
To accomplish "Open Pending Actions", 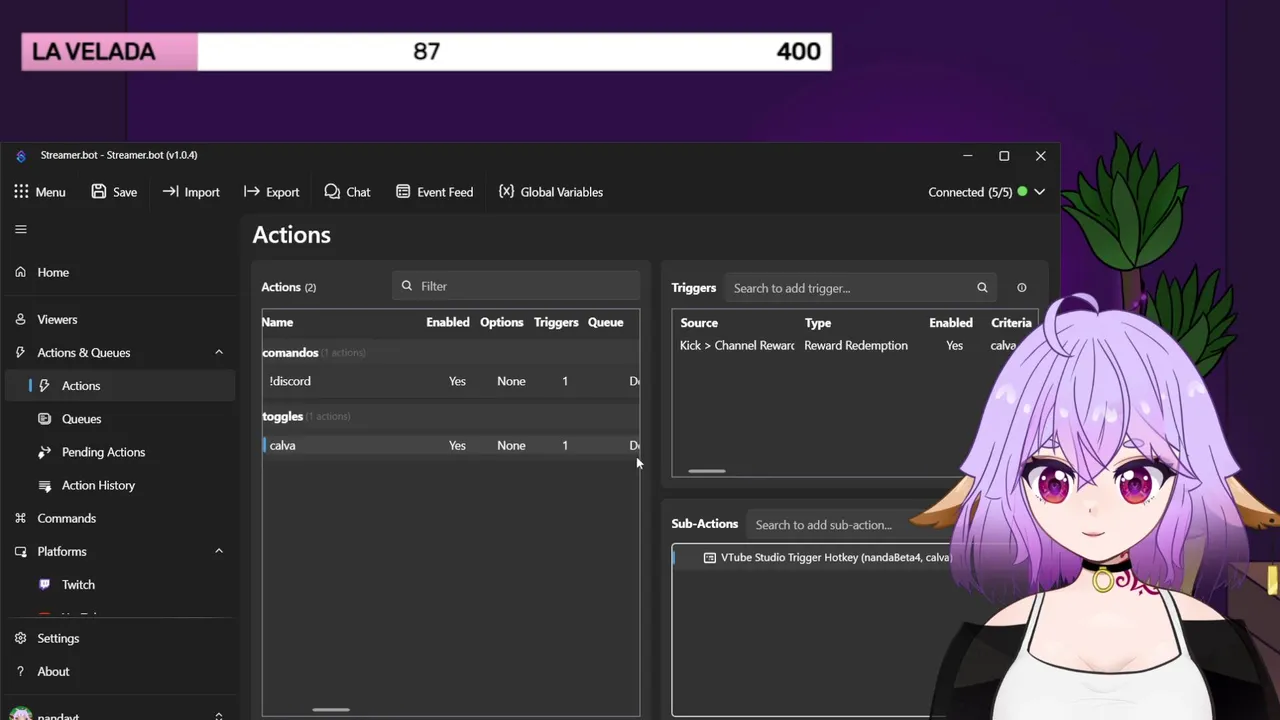I will (x=103, y=452).
